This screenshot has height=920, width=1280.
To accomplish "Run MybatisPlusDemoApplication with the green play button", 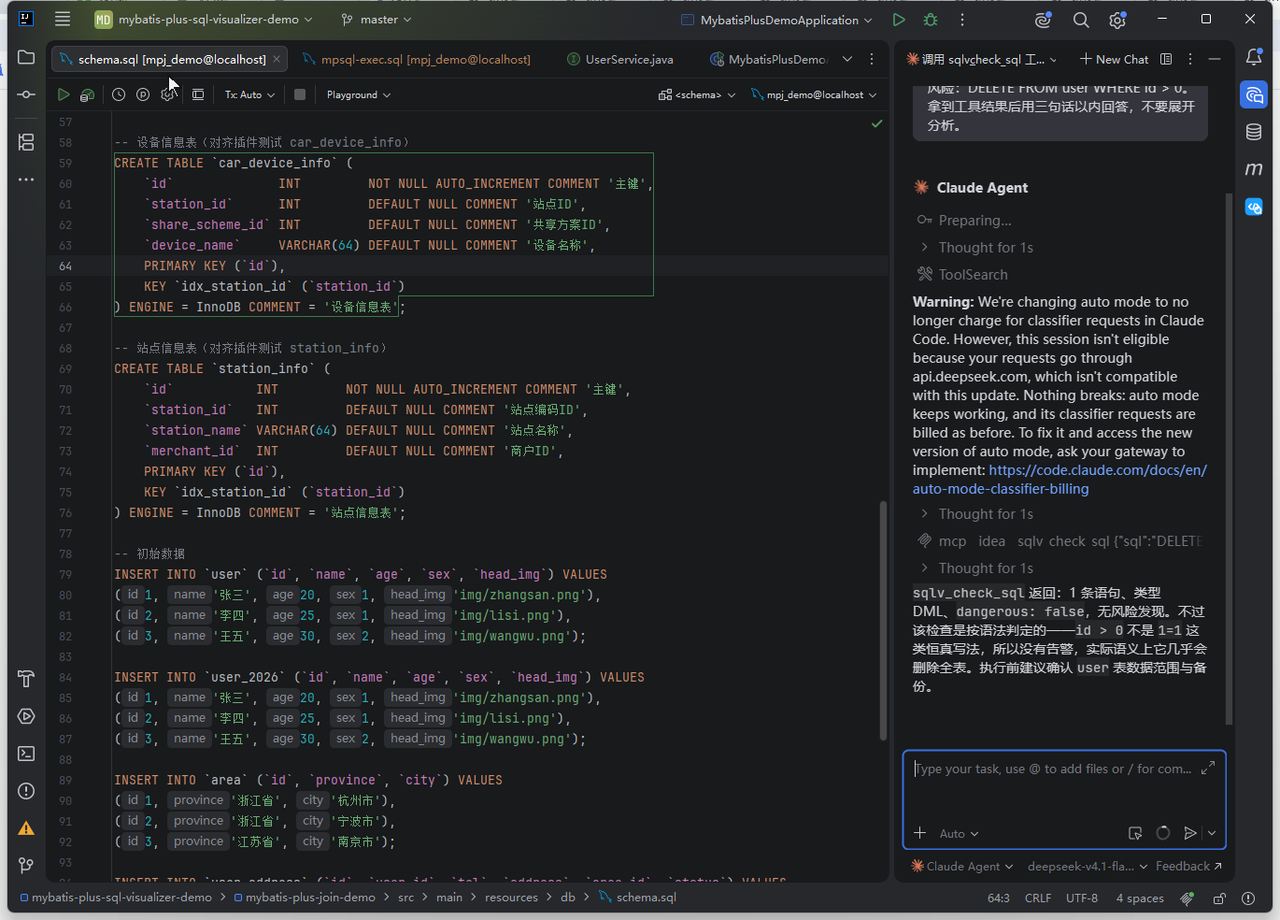I will [x=899, y=19].
